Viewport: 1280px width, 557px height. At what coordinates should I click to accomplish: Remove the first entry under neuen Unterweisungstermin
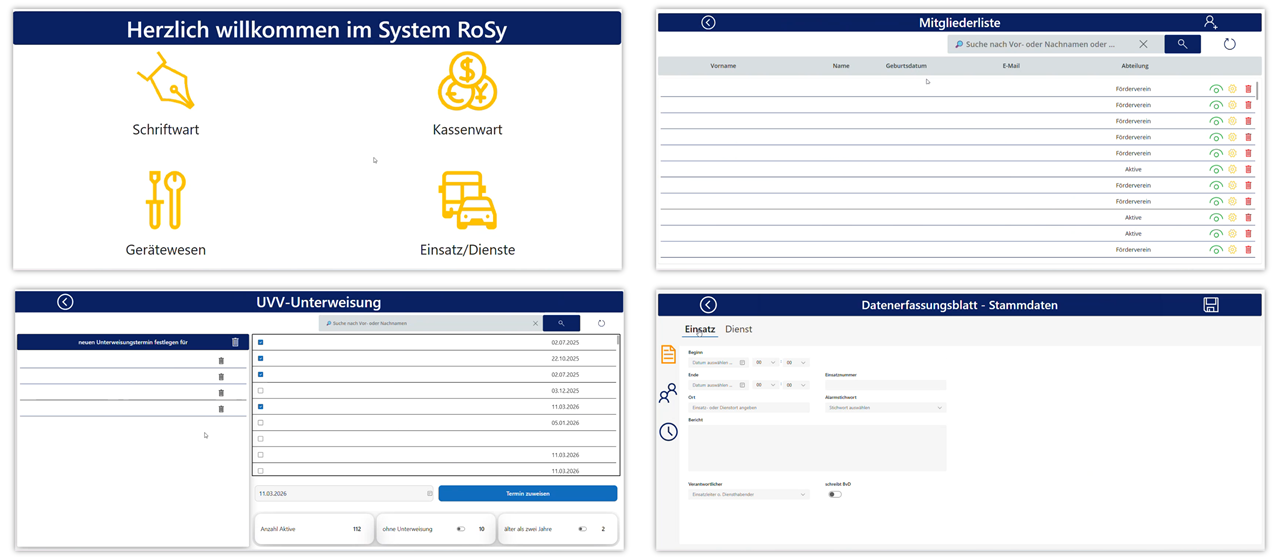tap(221, 361)
